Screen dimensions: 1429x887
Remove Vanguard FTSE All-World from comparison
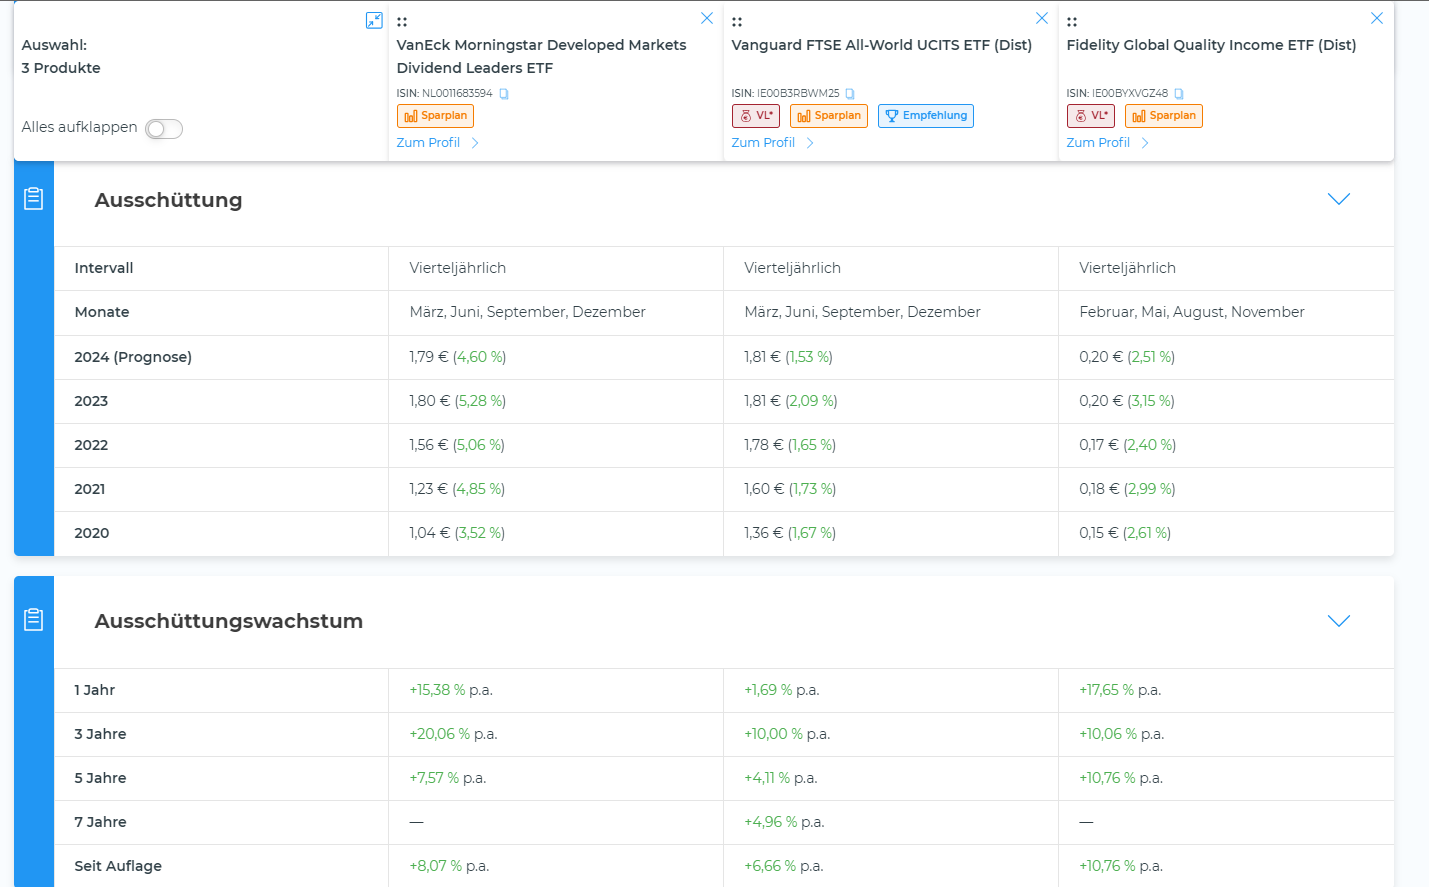[1042, 18]
